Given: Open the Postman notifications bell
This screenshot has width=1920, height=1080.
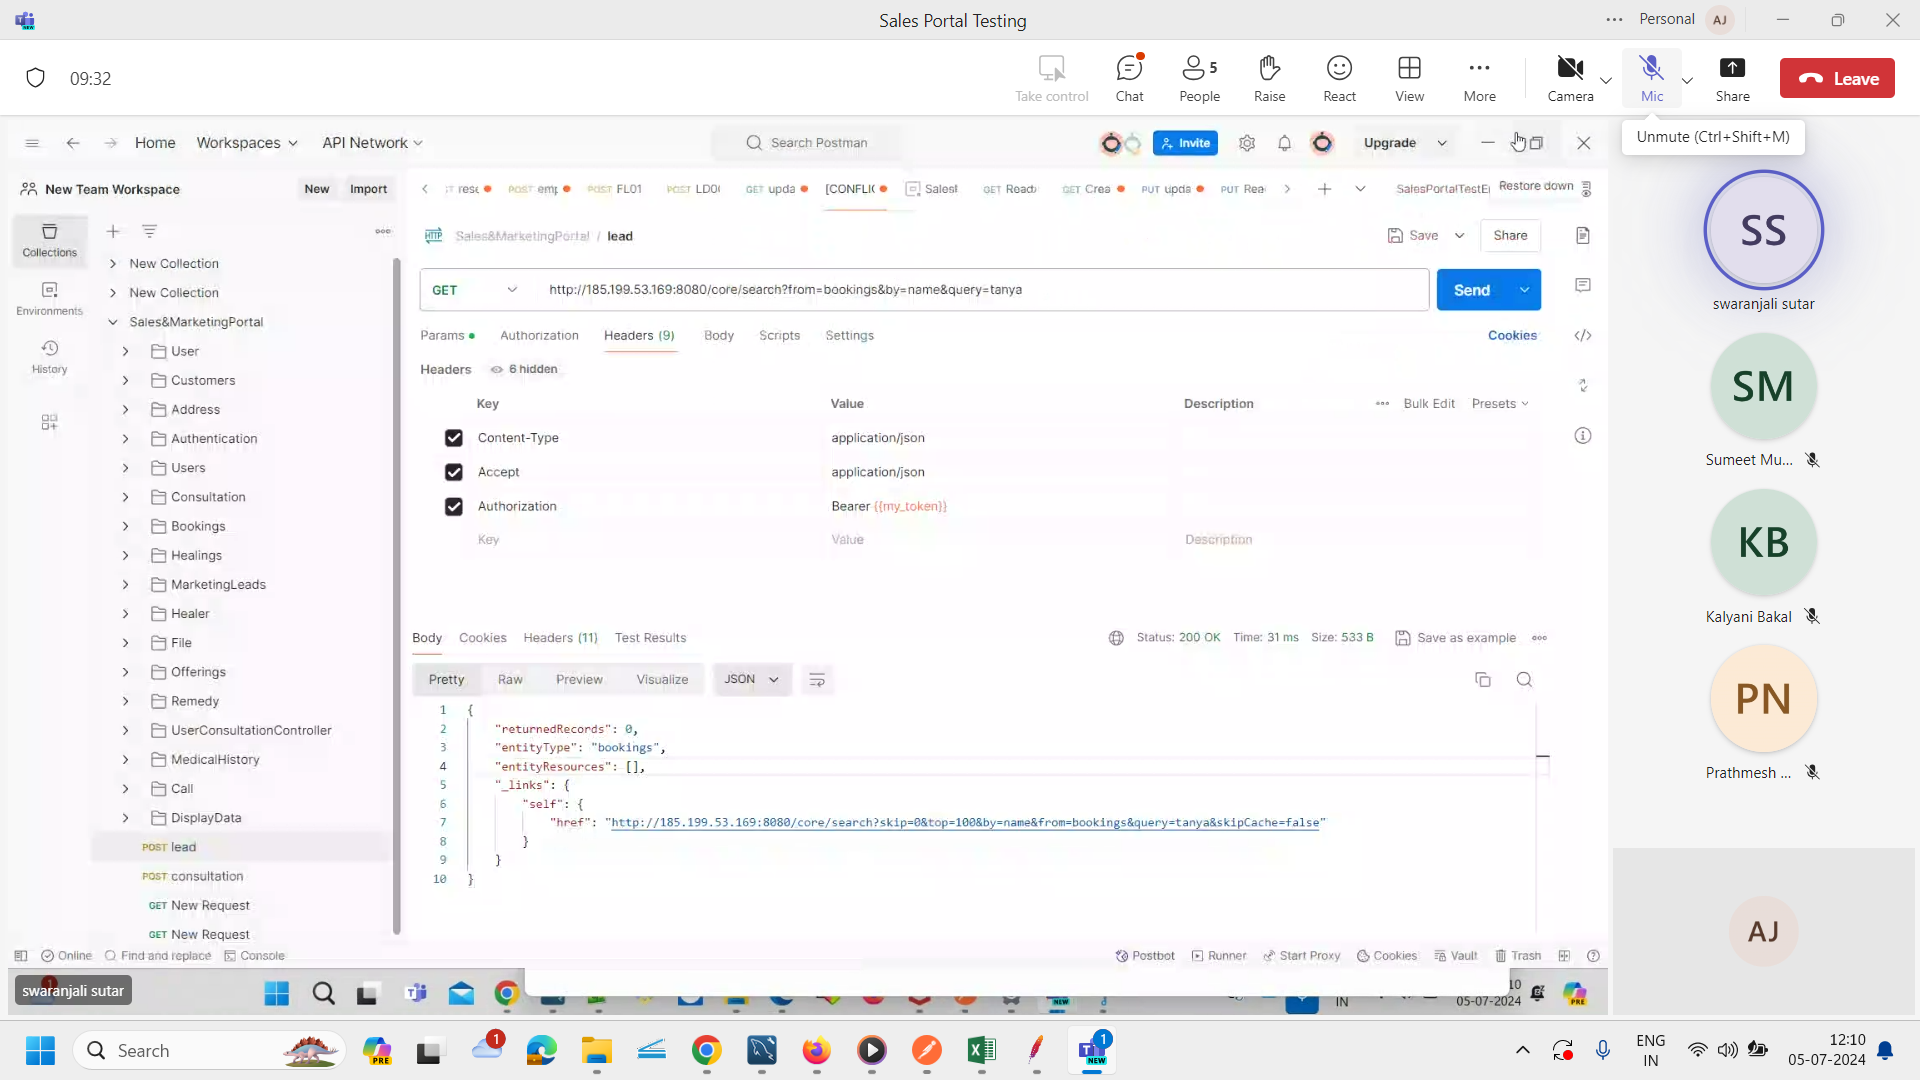Looking at the screenshot, I should (1285, 143).
